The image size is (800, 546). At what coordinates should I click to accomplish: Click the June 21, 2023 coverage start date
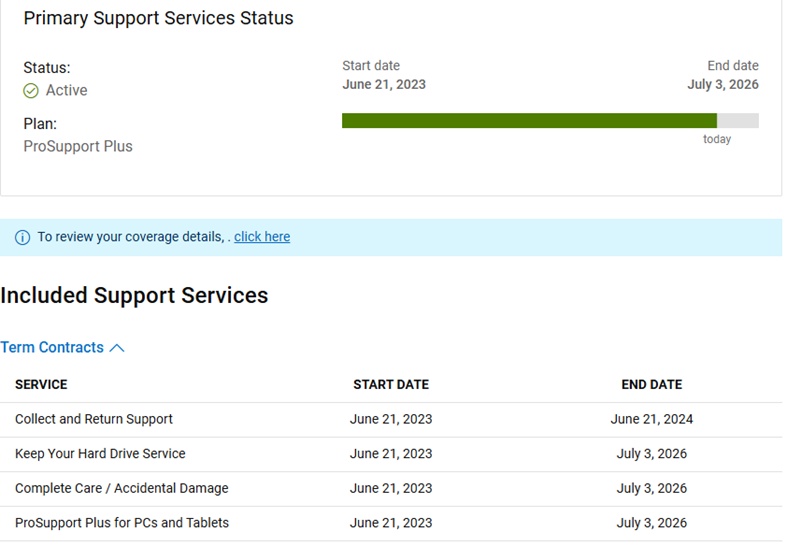click(384, 84)
